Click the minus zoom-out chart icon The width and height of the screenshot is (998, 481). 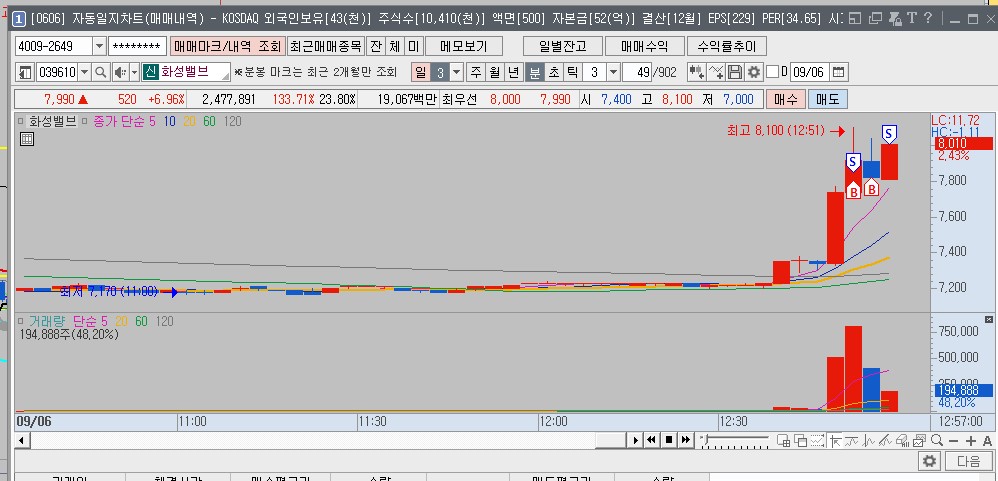(953, 441)
